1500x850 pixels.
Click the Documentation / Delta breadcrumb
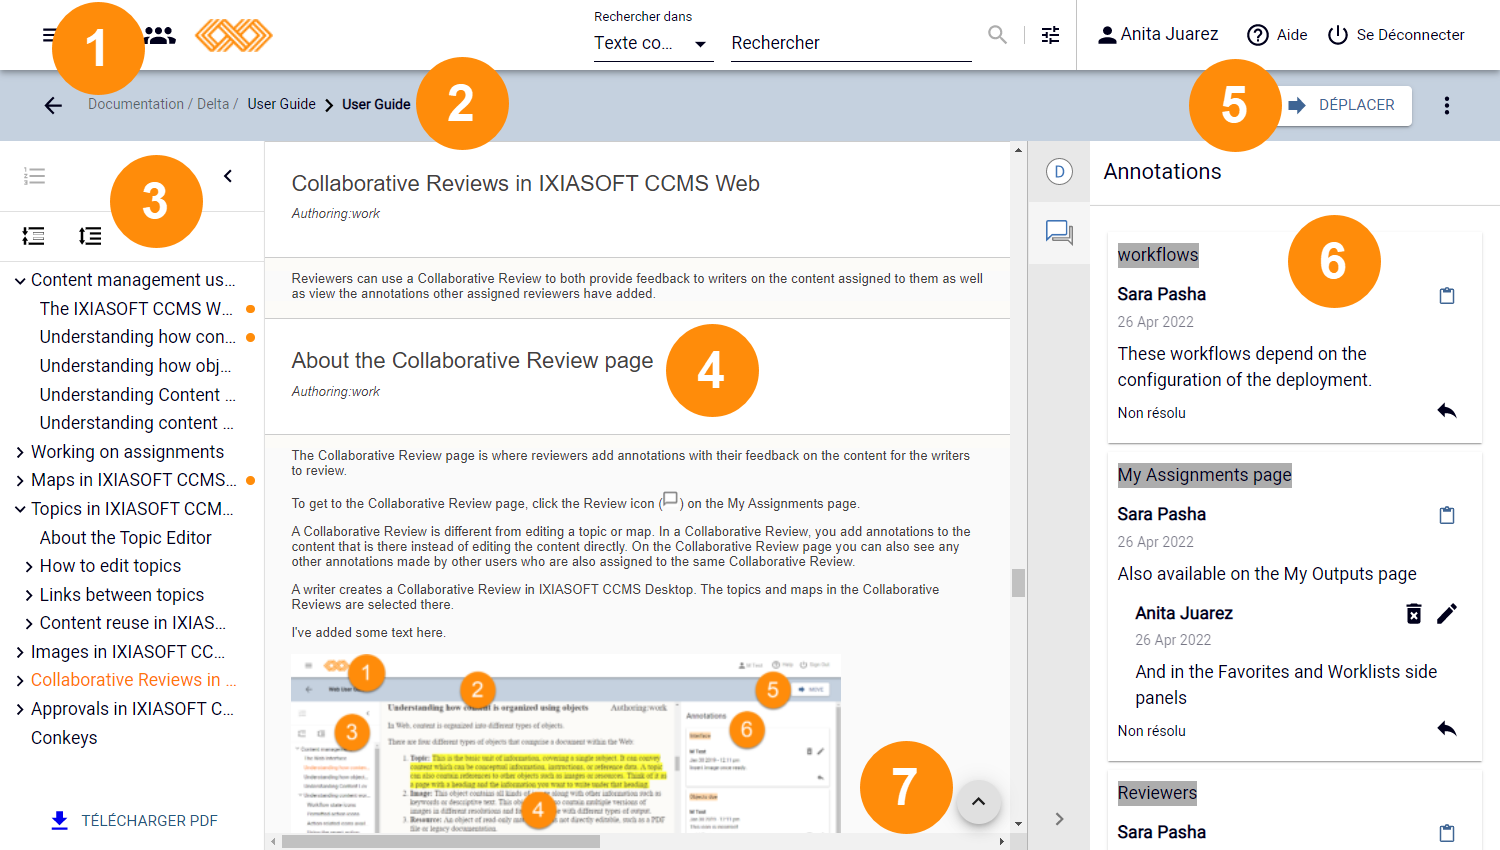(163, 104)
